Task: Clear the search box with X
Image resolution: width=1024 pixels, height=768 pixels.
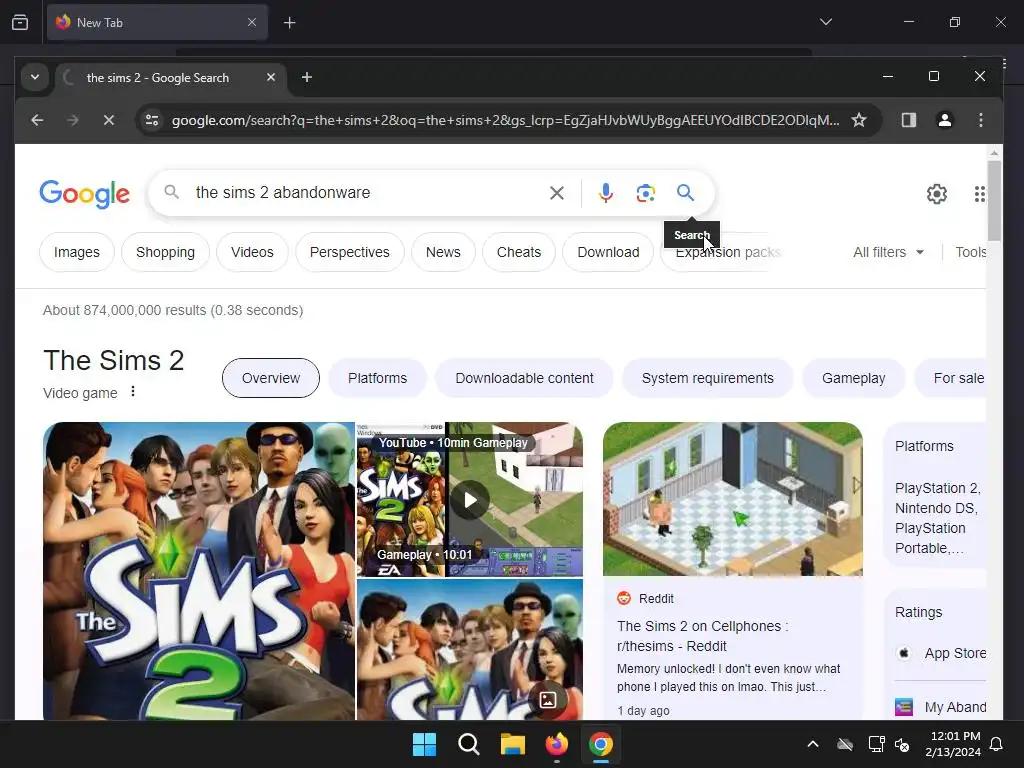Action: [x=556, y=193]
